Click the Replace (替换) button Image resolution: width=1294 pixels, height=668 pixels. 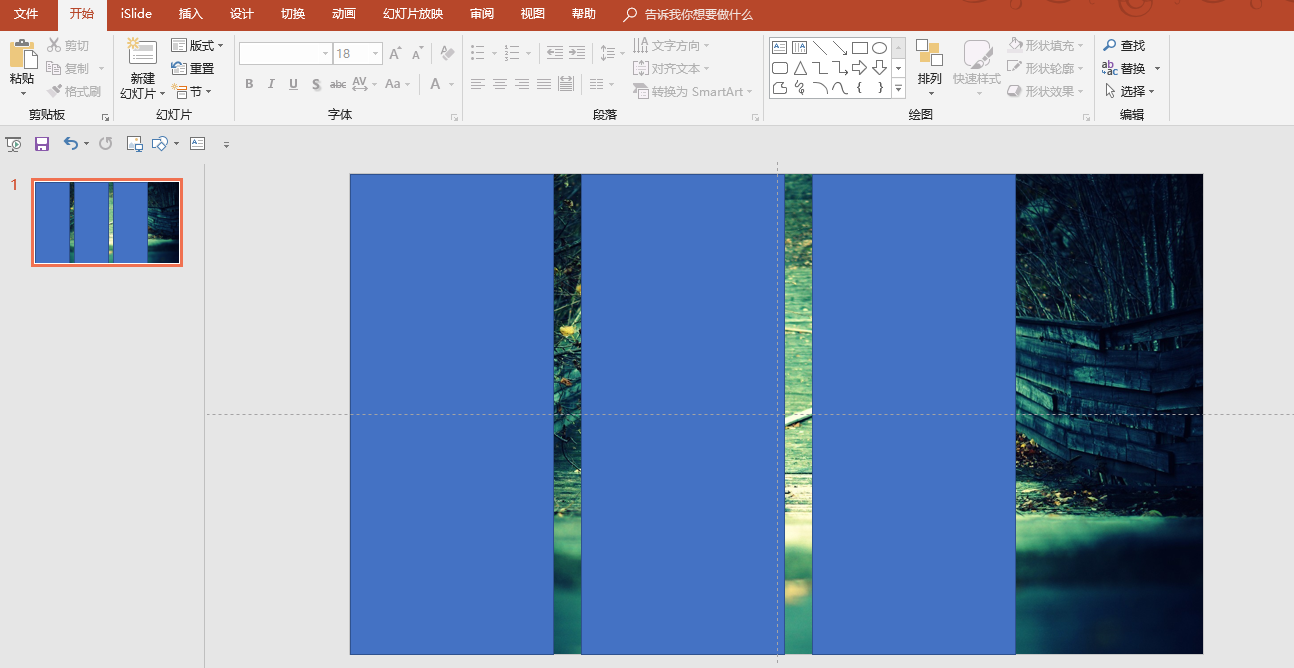point(1124,68)
